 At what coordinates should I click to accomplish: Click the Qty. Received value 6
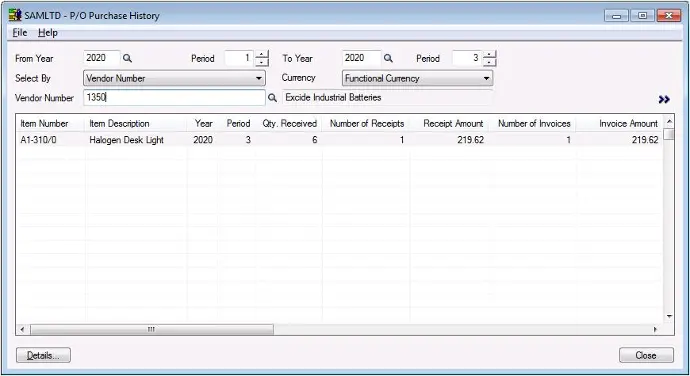[289, 140]
